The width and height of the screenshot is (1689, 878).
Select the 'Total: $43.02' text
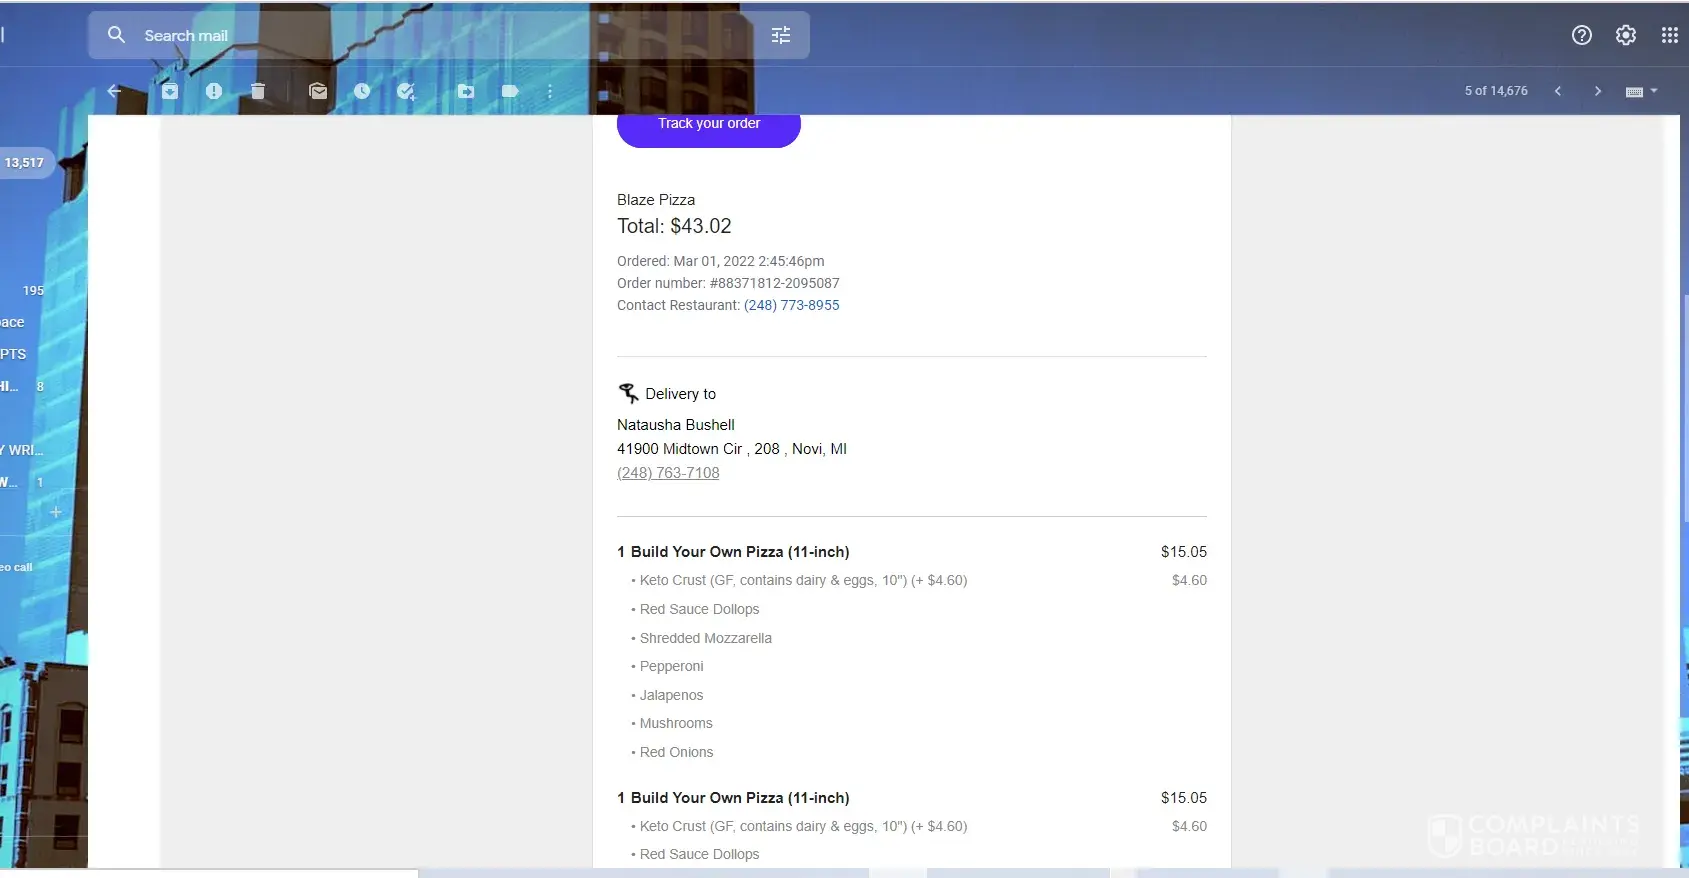coord(674,226)
